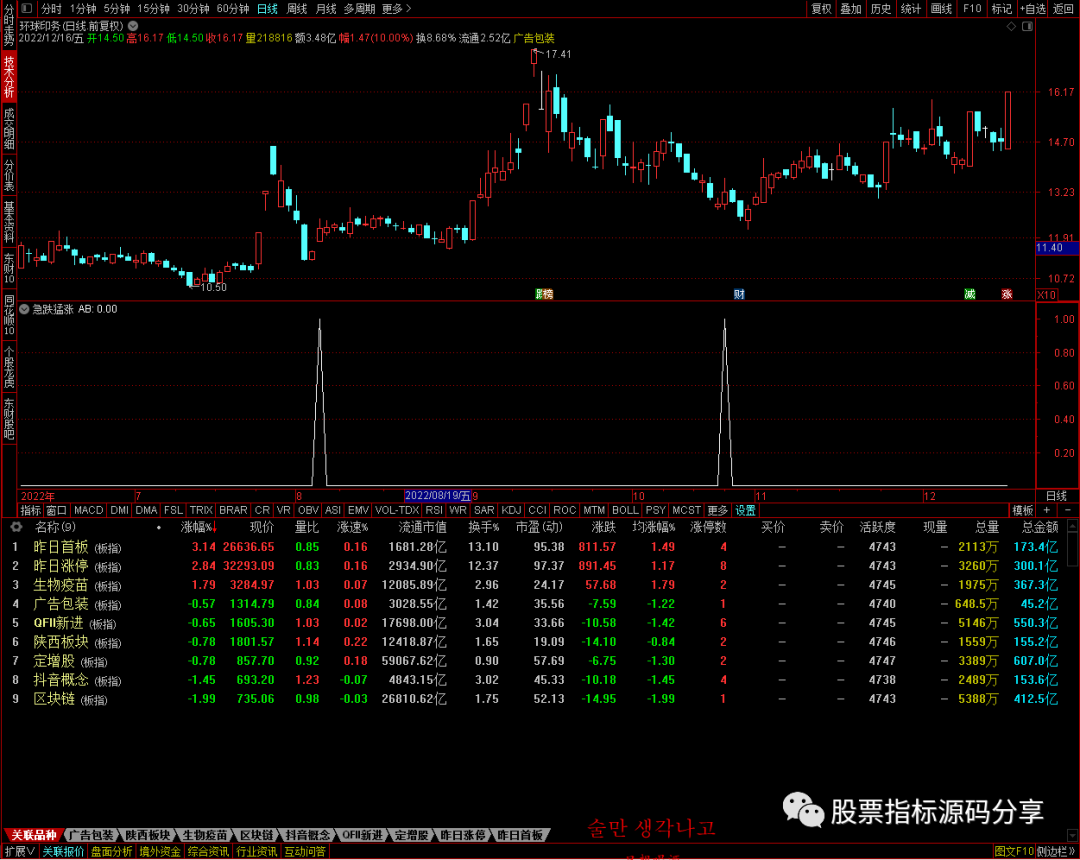Switch to the OBV indicator

pyautogui.click(x=308, y=510)
